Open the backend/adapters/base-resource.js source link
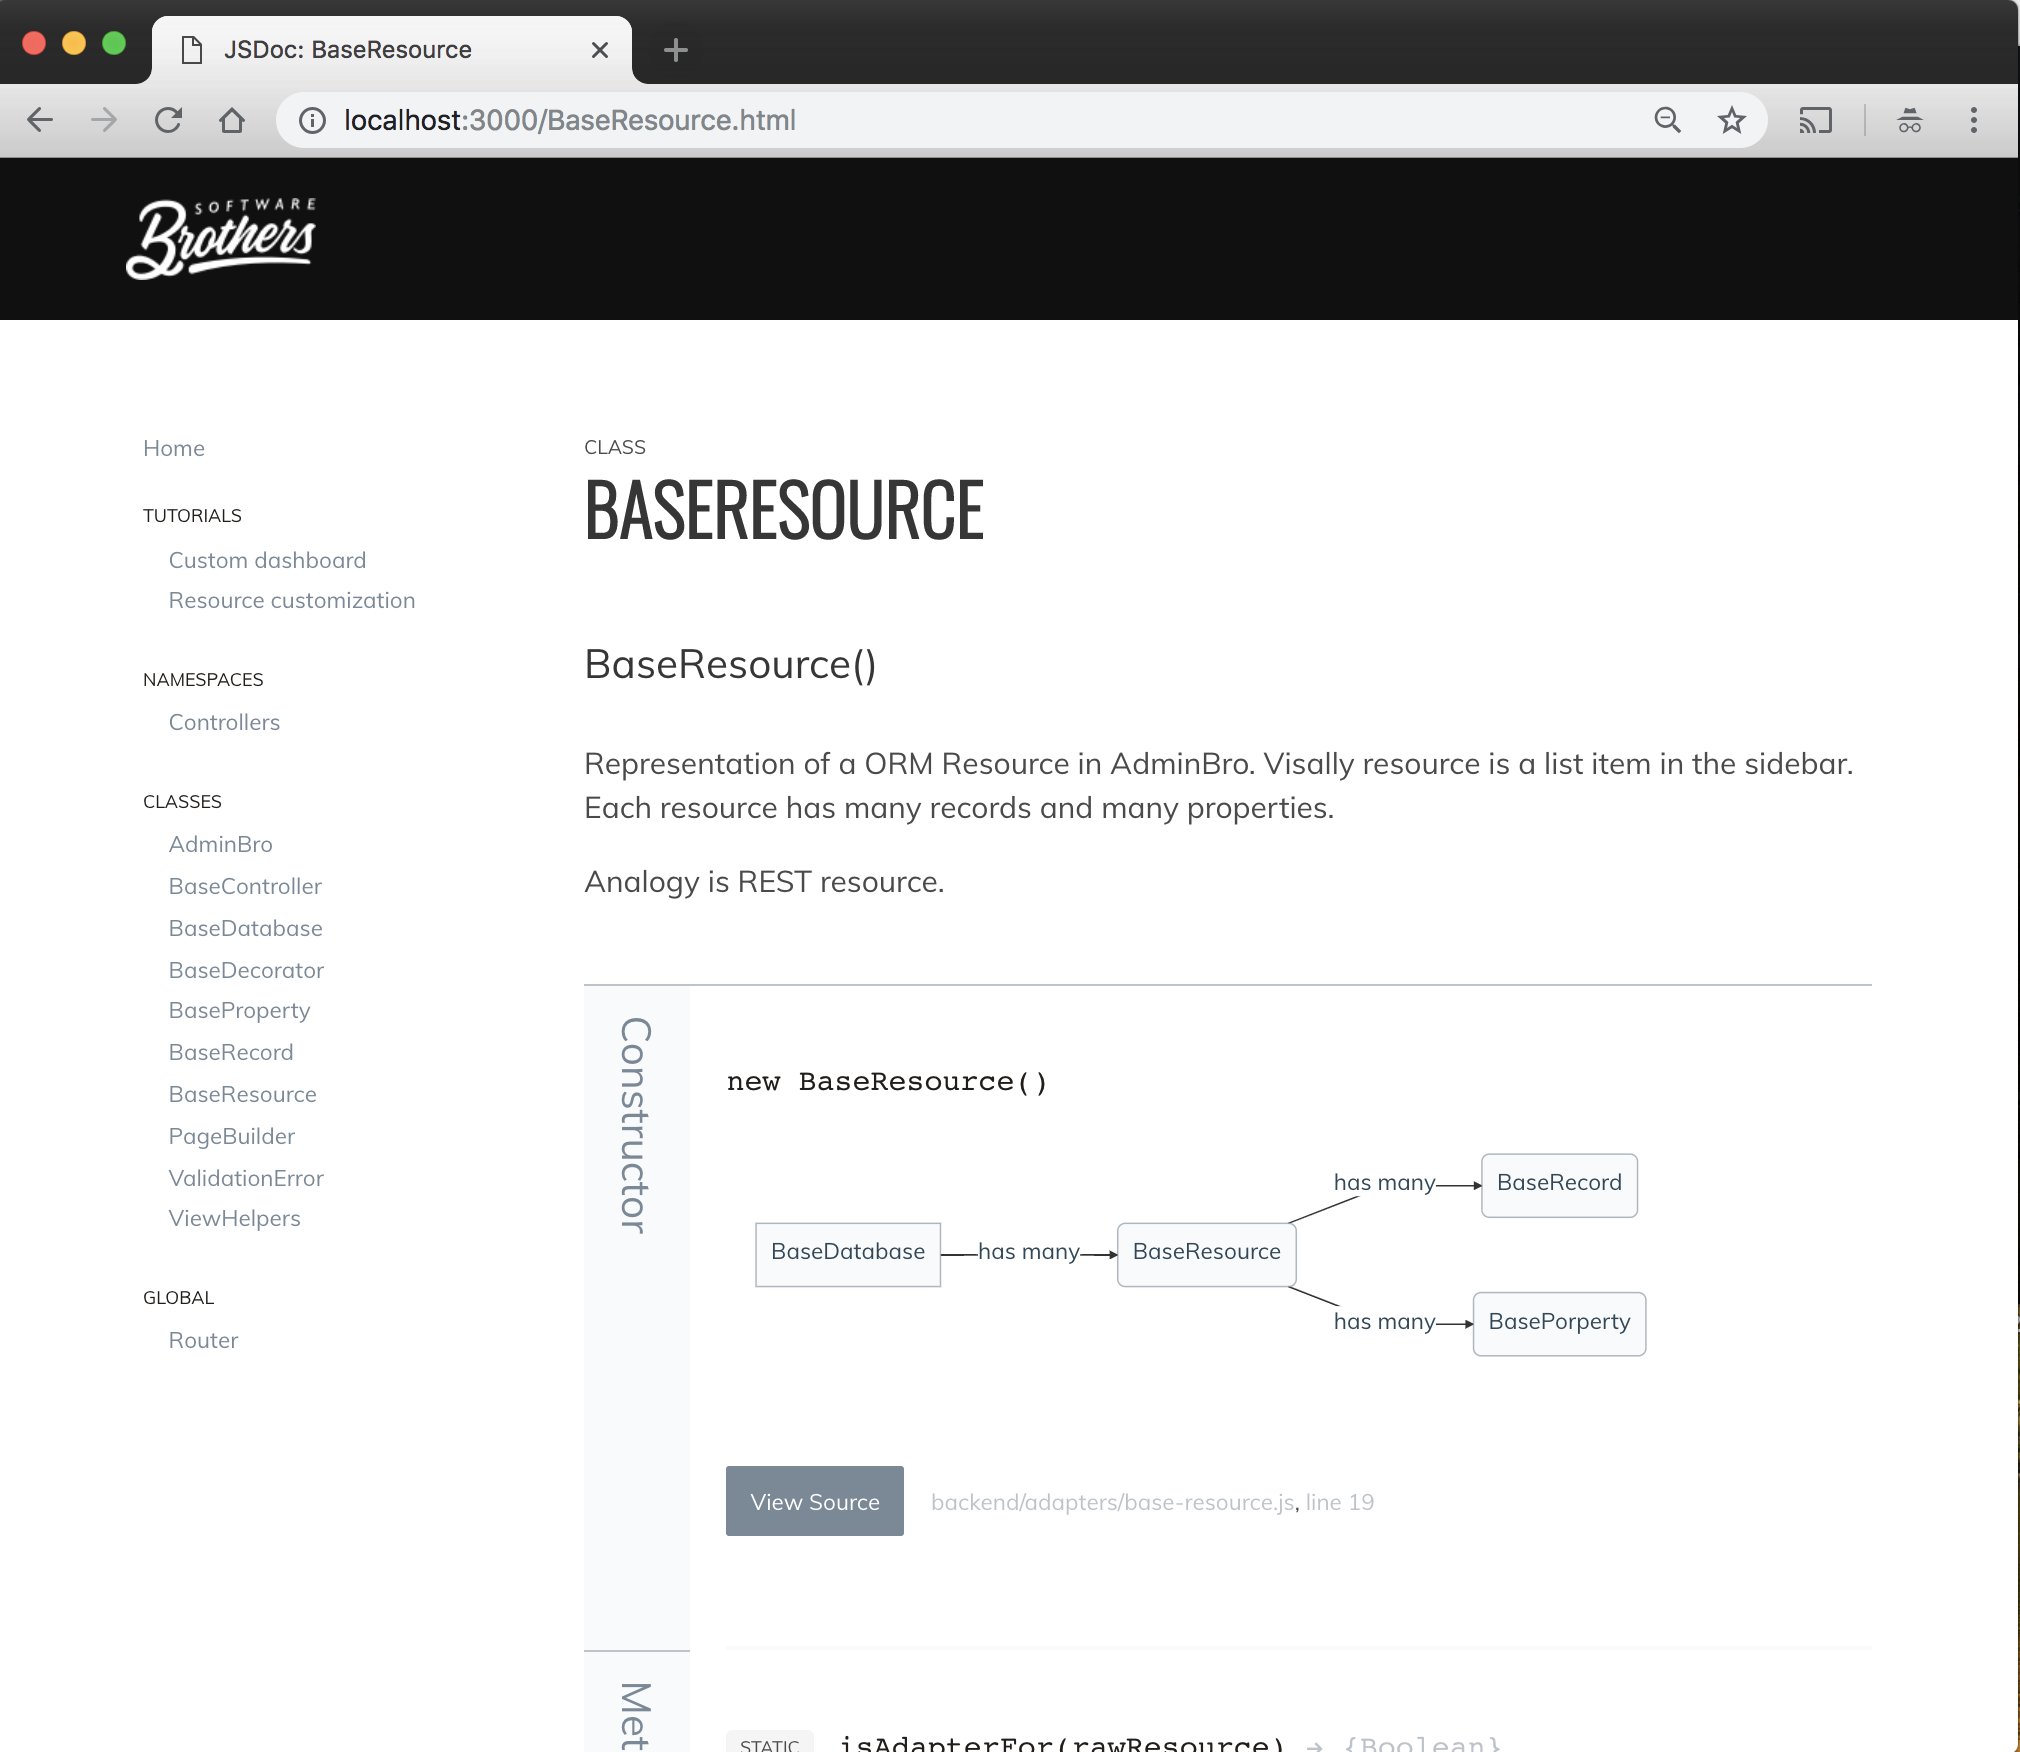 point(1112,1502)
